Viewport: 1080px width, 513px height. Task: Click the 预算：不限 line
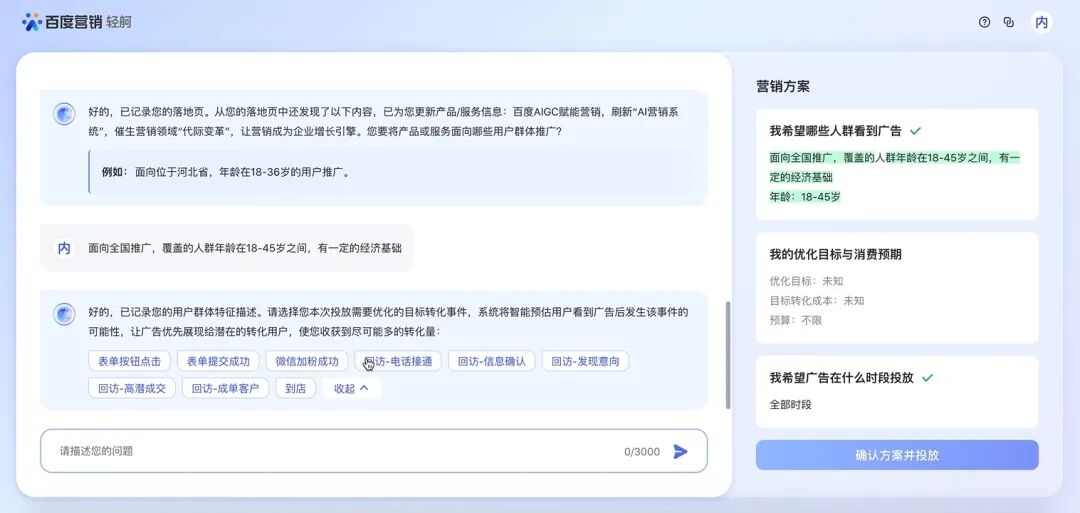(x=796, y=320)
